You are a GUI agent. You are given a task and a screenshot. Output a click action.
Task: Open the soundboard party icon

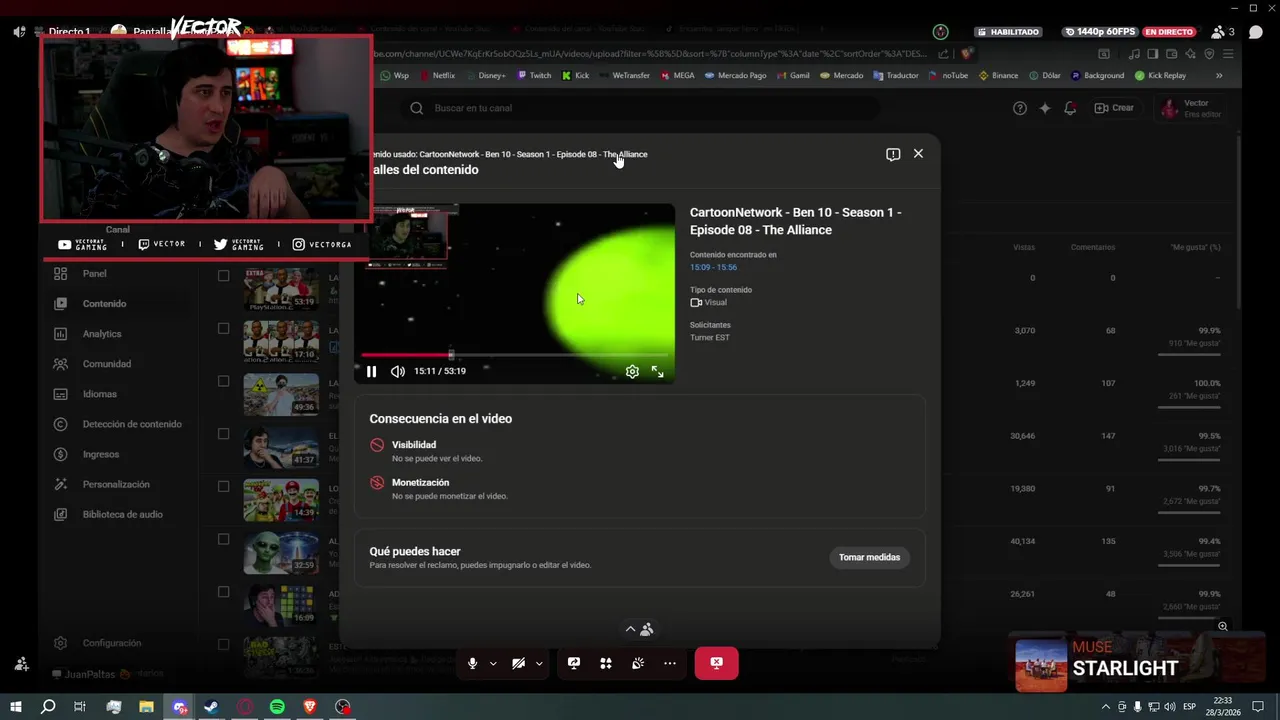[x=638, y=663]
